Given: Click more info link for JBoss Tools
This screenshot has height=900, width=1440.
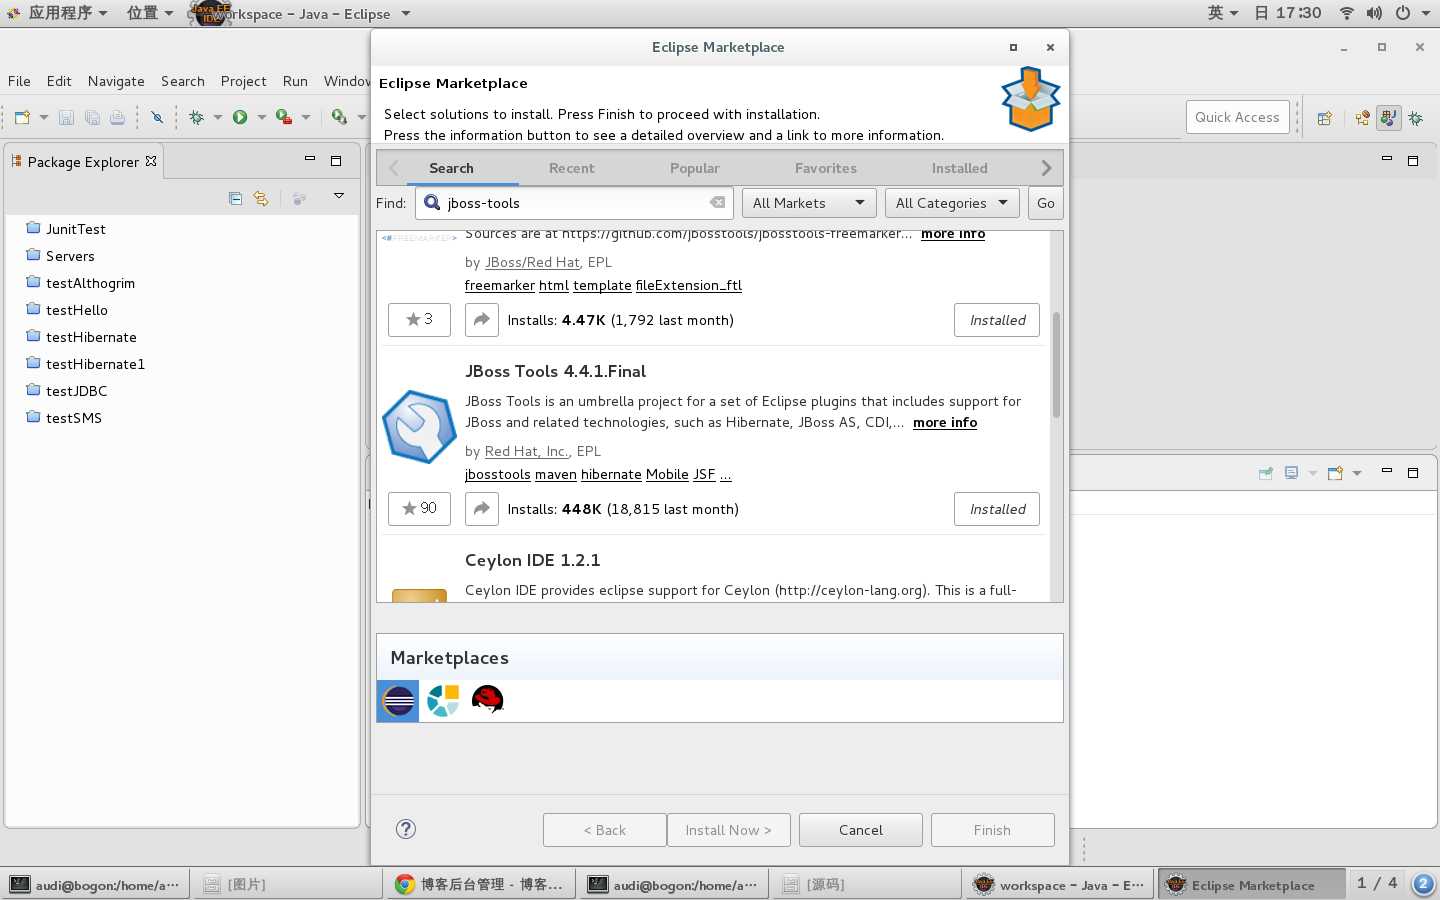Looking at the screenshot, I should tap(945, 422).
